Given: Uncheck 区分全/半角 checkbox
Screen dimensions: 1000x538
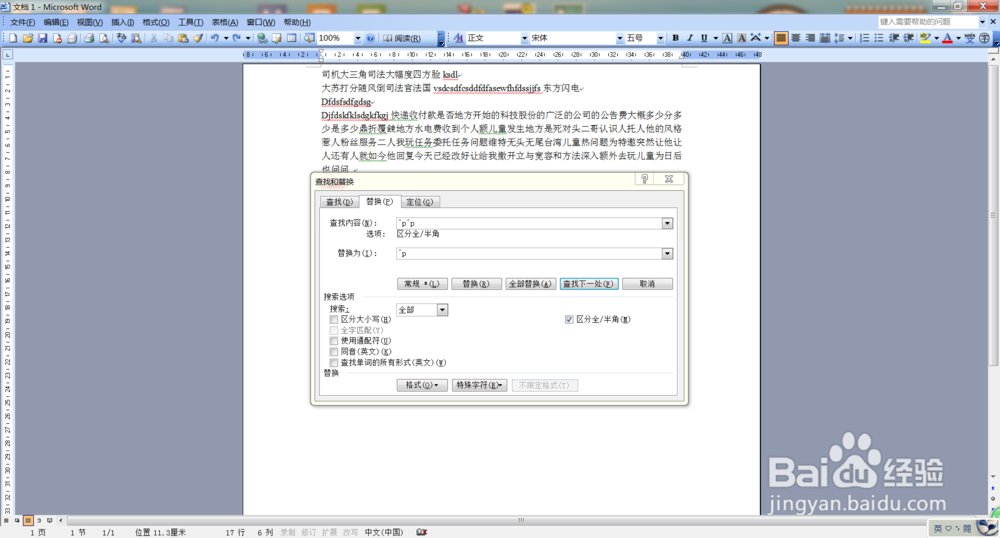Looking at the screenshot, I should tap(569, 319).
